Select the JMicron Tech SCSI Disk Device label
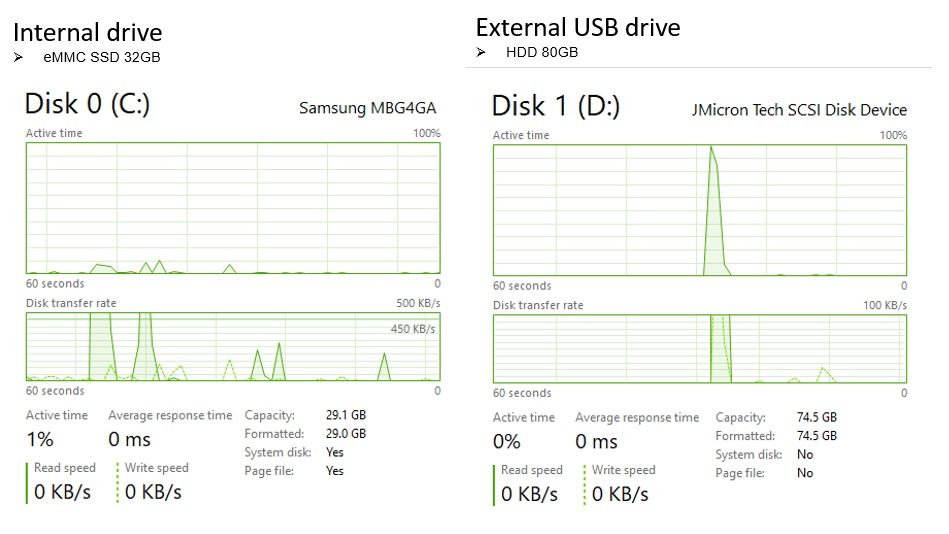This screenshot has height=534, width=949. (800, 110)
